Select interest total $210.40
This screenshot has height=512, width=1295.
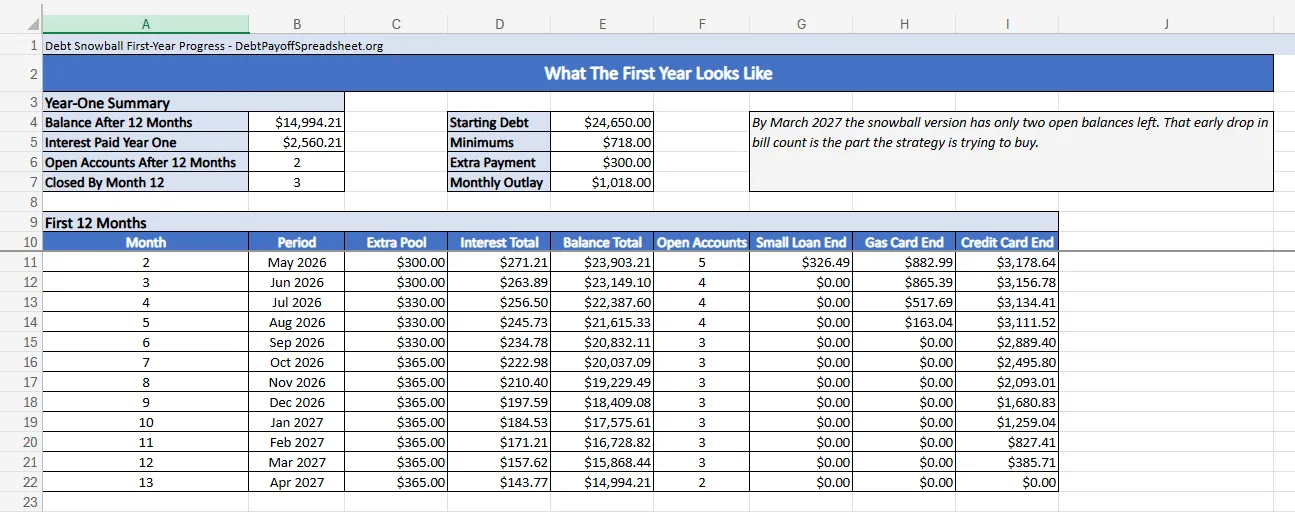499,382
